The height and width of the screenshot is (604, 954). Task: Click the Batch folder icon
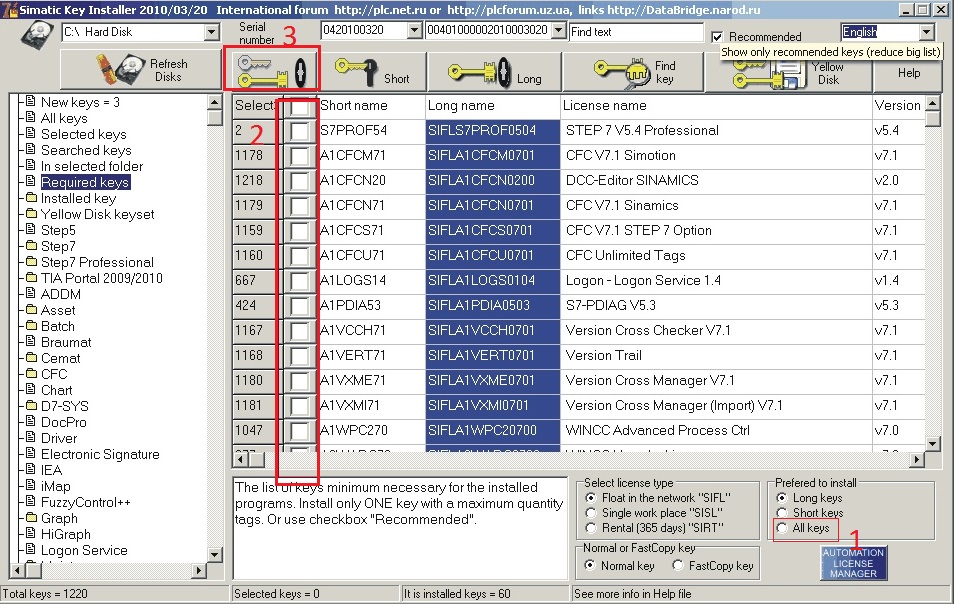(31, 325)
